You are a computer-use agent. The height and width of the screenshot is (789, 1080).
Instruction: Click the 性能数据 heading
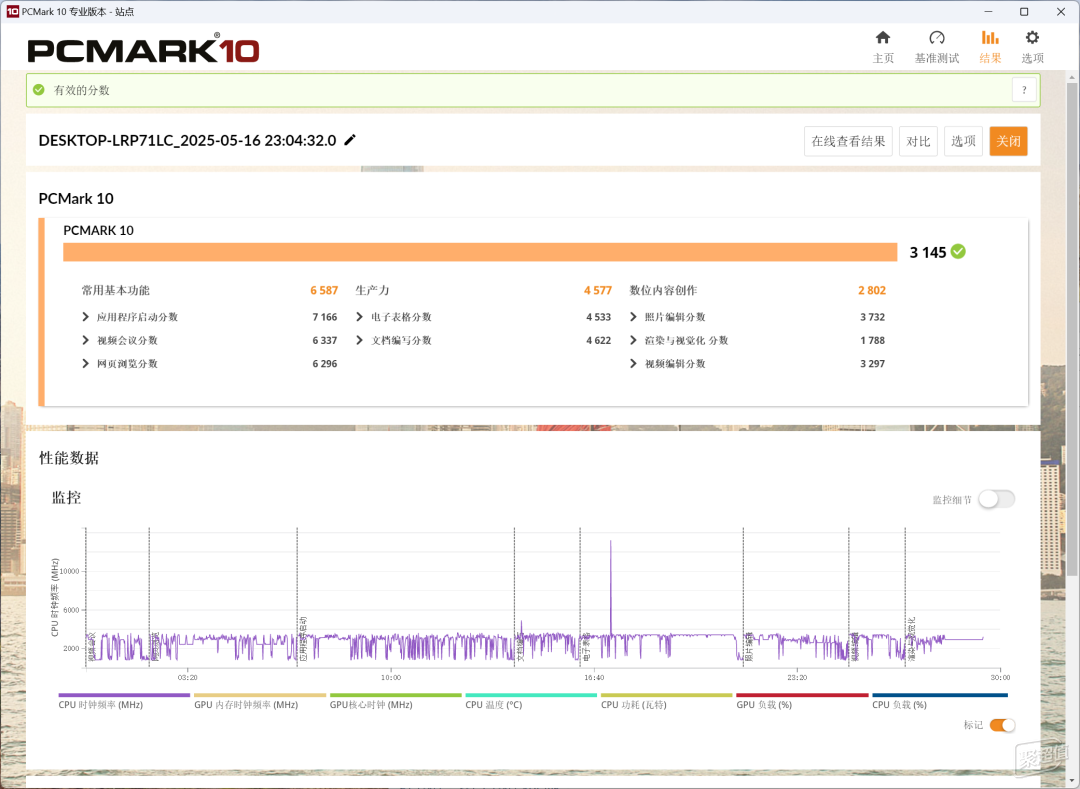69,458
